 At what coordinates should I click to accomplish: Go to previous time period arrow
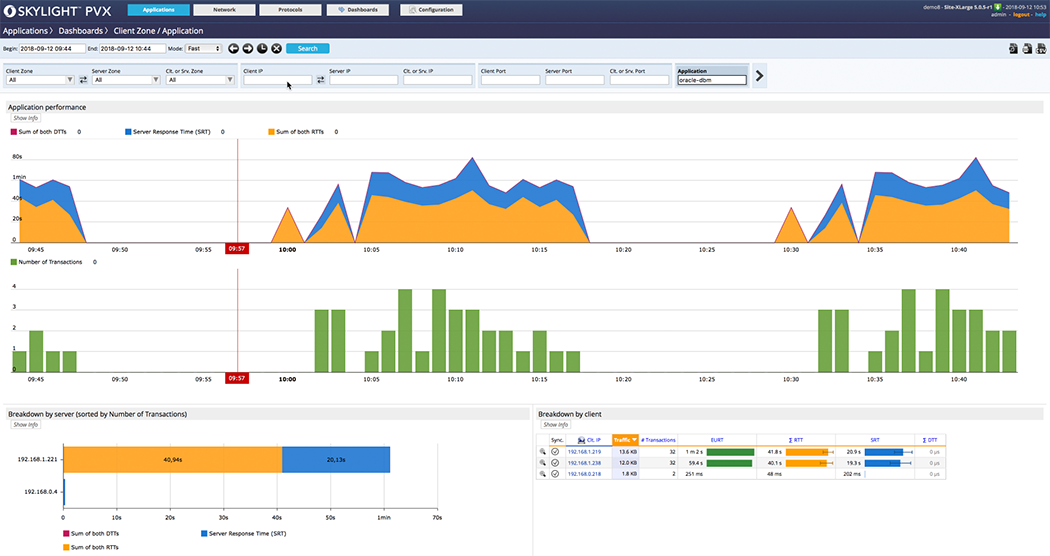[x=234, y=48]
